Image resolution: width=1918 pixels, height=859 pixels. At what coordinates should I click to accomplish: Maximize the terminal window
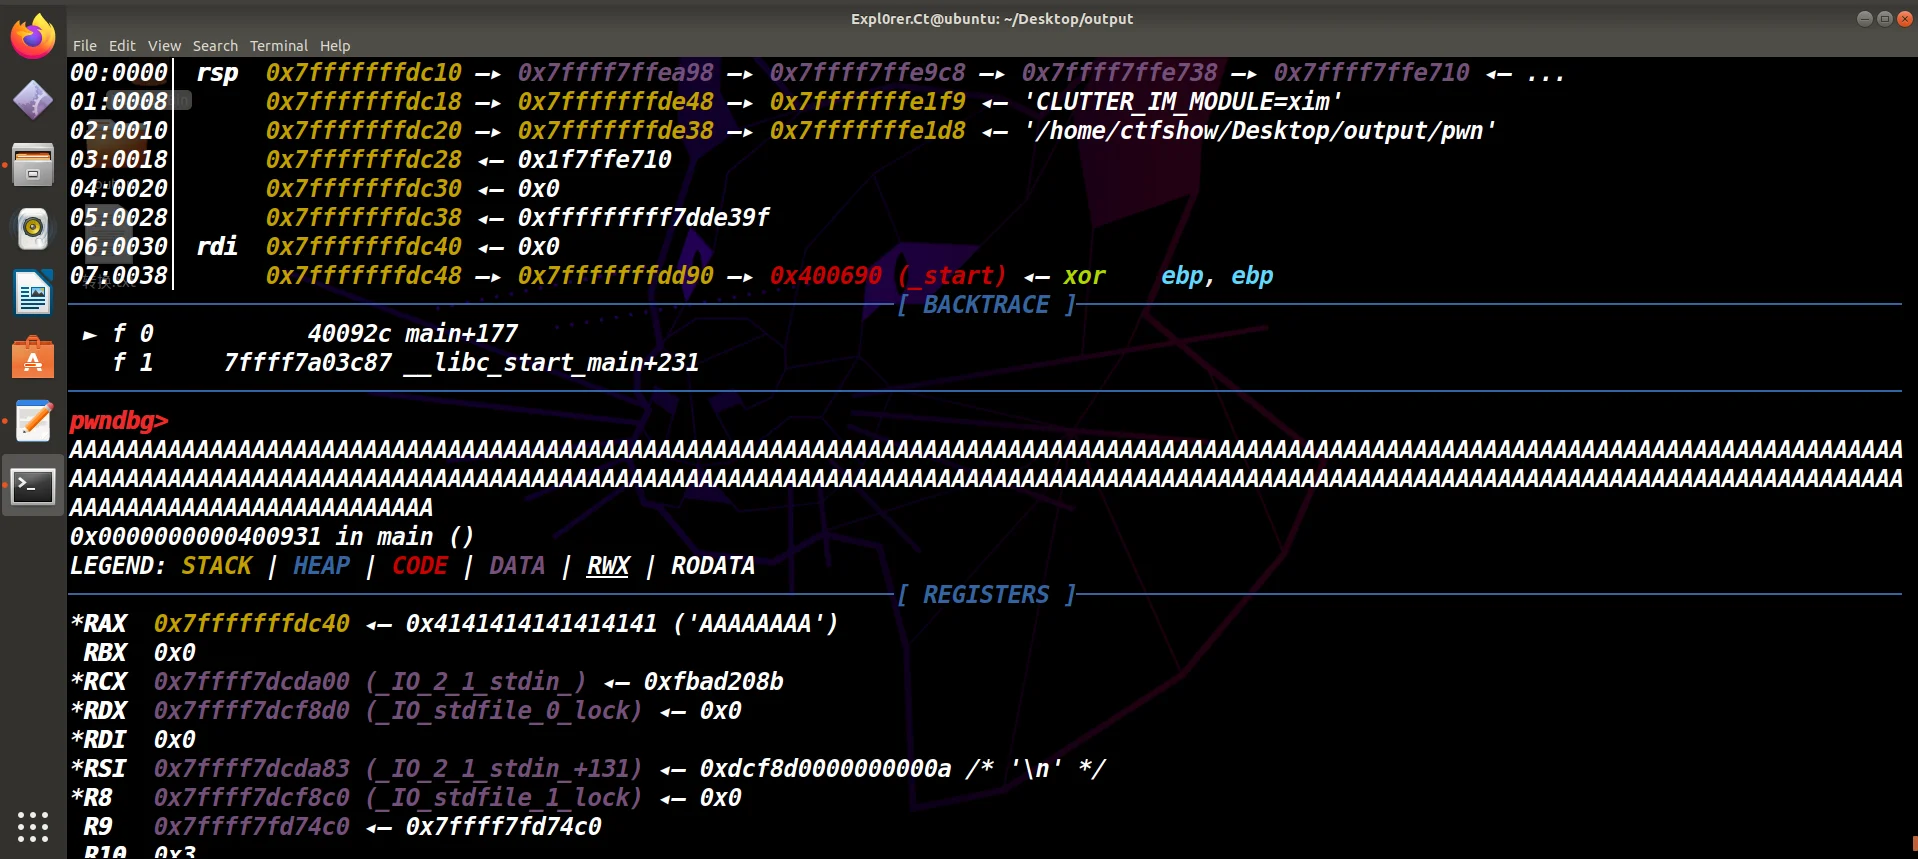coord(1884,19)
